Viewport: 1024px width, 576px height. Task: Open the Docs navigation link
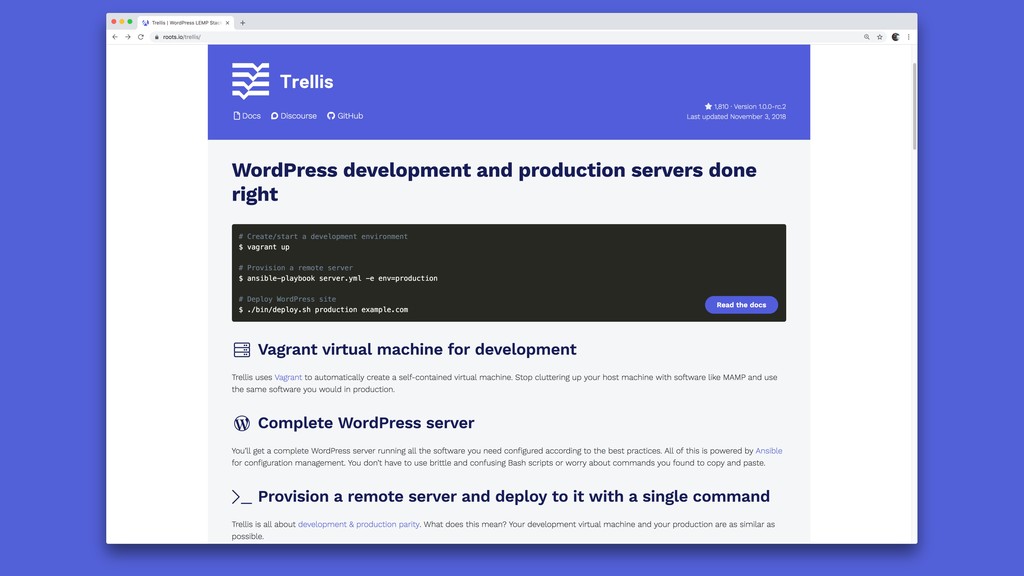[x=247, y=116]
